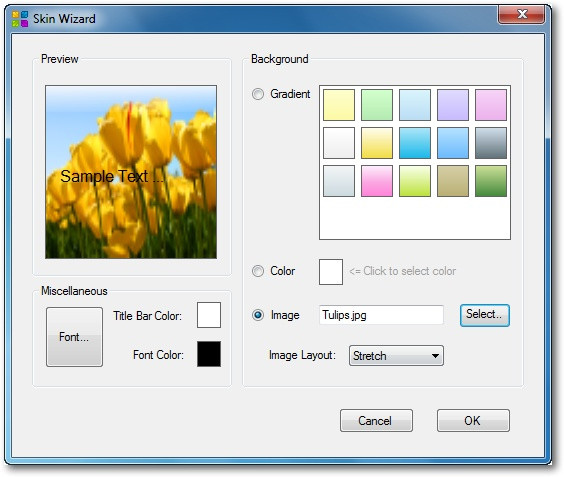Pick the dark green gradient swatch

click(x=491, y=181)
